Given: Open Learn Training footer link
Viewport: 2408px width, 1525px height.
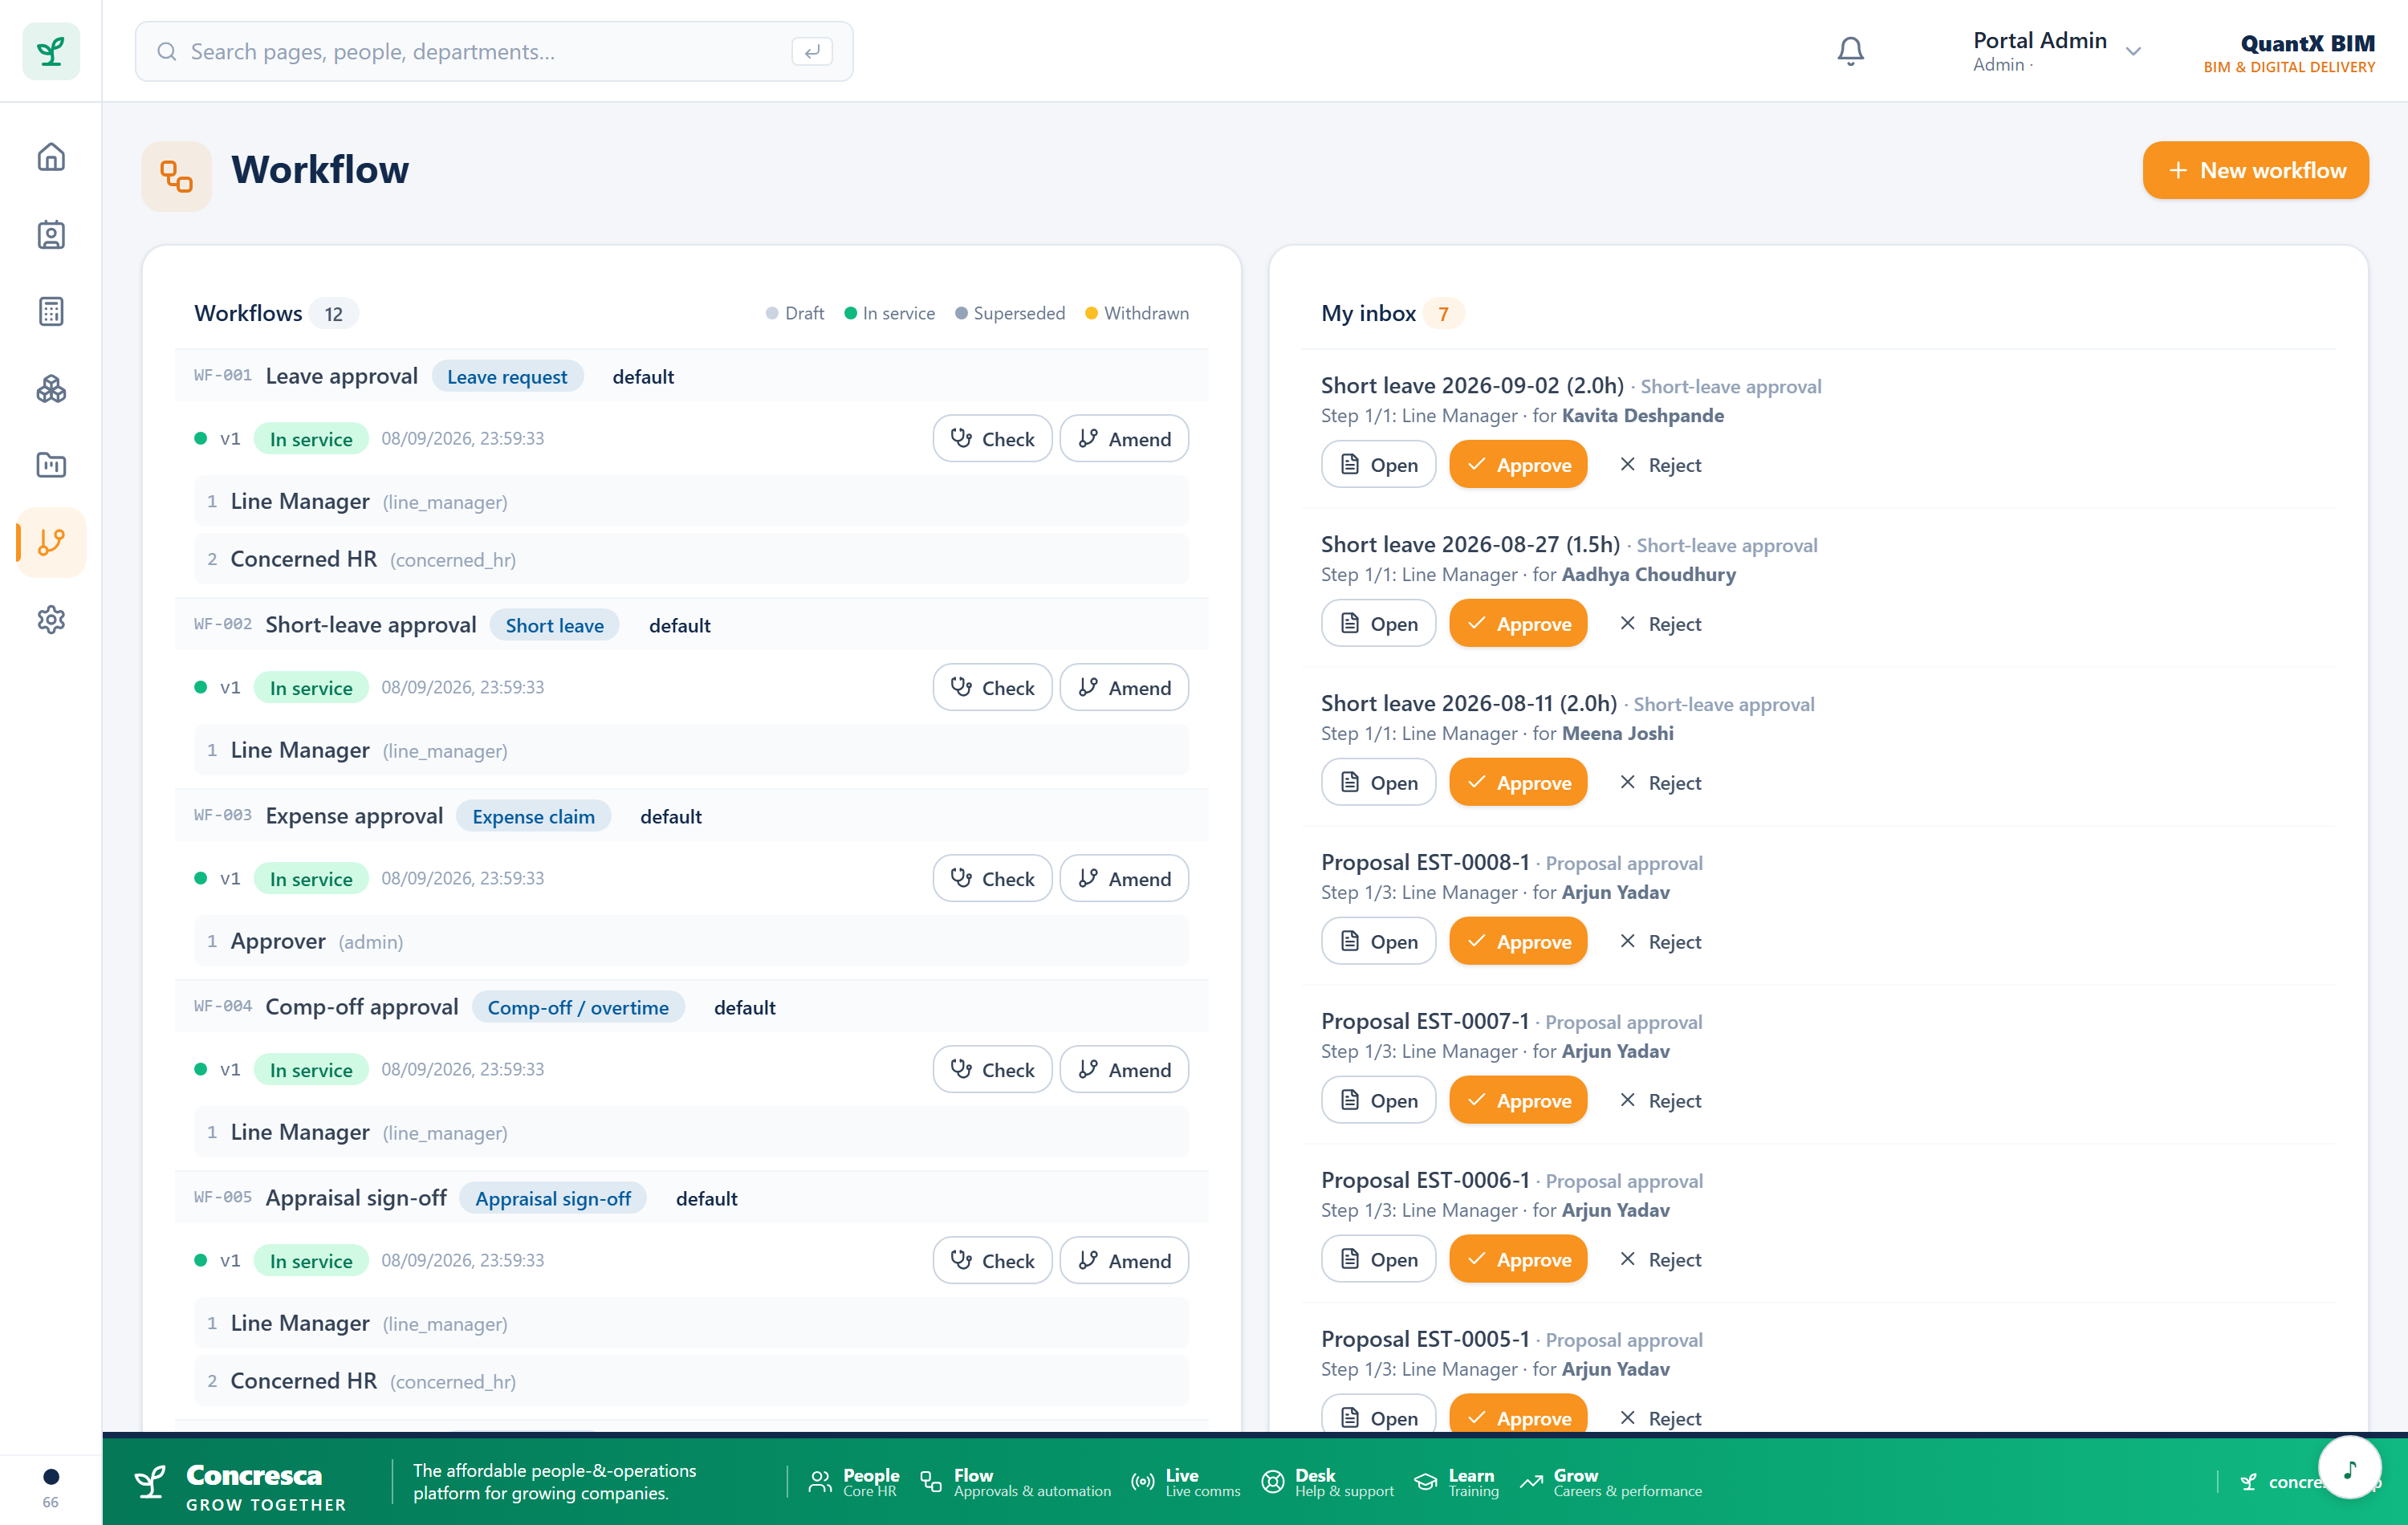Looking at the screenshot, I should coord(1457,1482).
